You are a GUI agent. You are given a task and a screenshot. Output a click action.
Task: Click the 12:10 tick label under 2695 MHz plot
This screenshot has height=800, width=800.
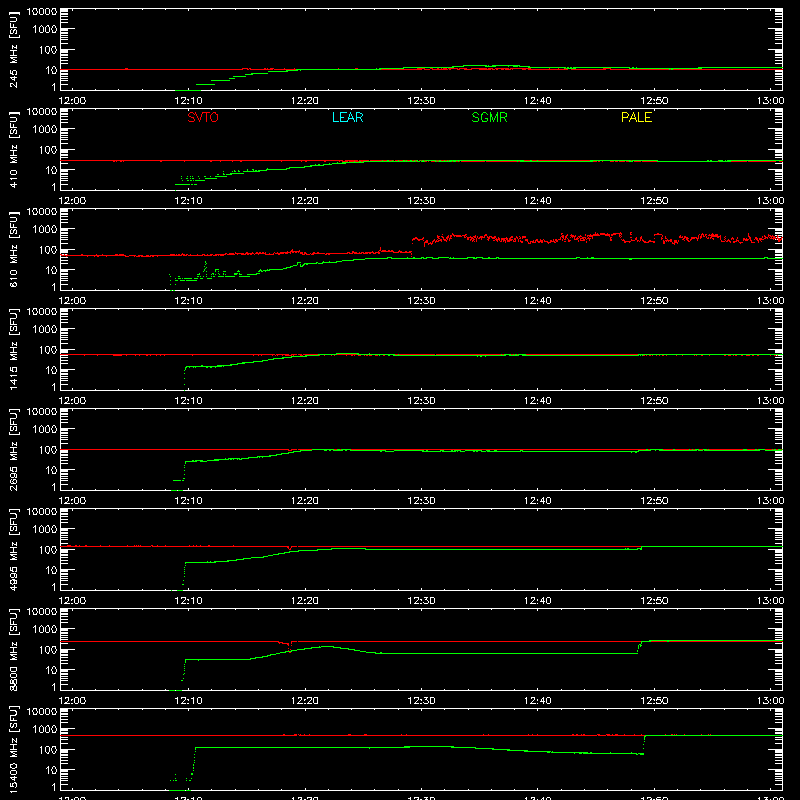[188, 501]
